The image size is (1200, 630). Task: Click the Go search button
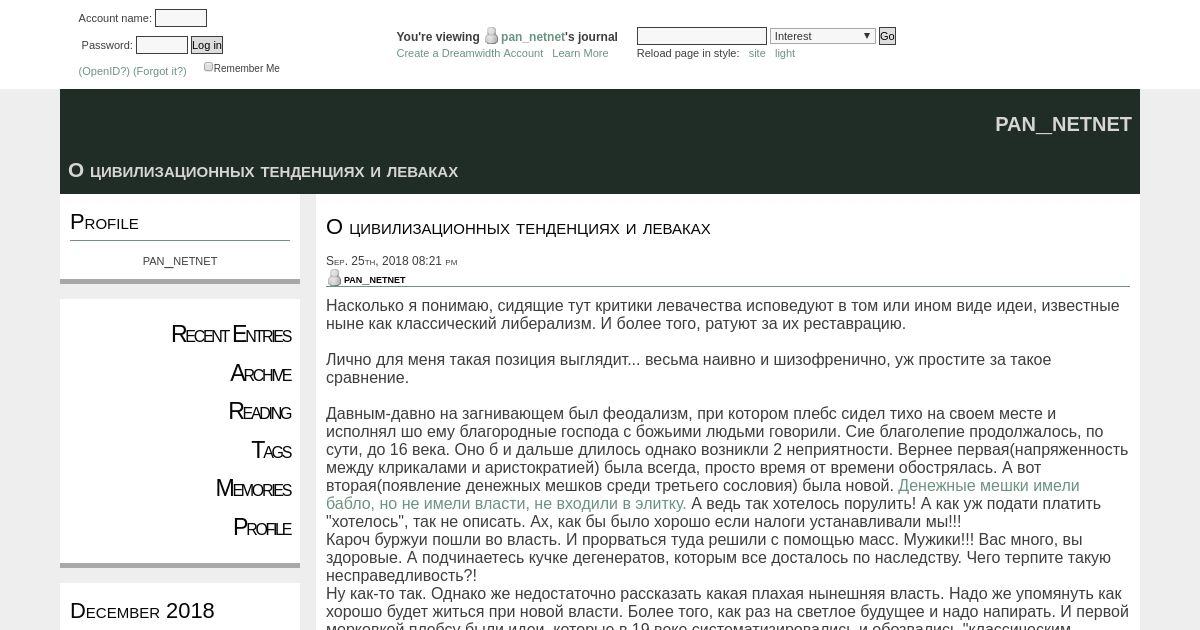click(x=887, y=36)
